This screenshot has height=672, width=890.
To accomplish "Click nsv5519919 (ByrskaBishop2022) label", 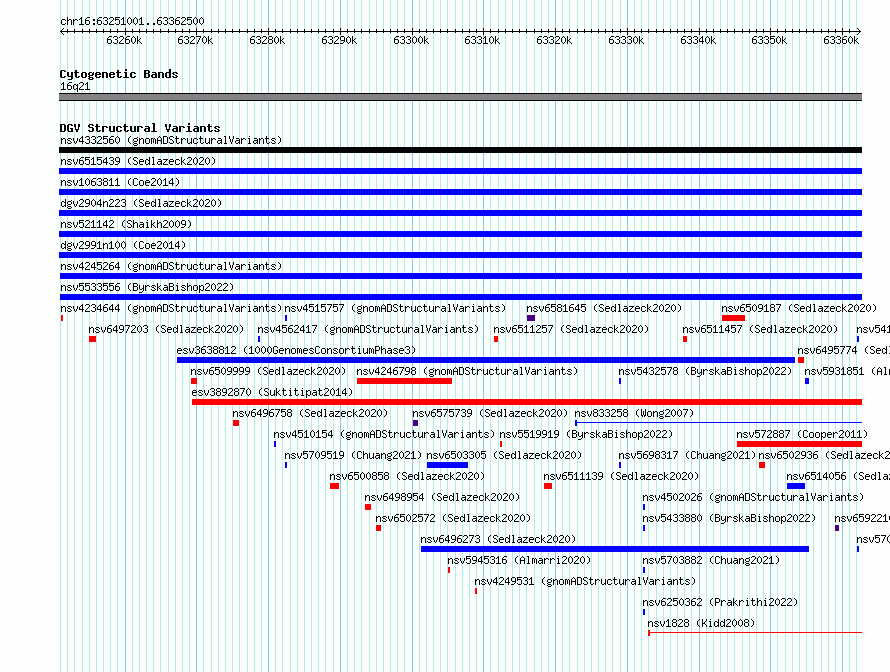I will coord(586,434).
